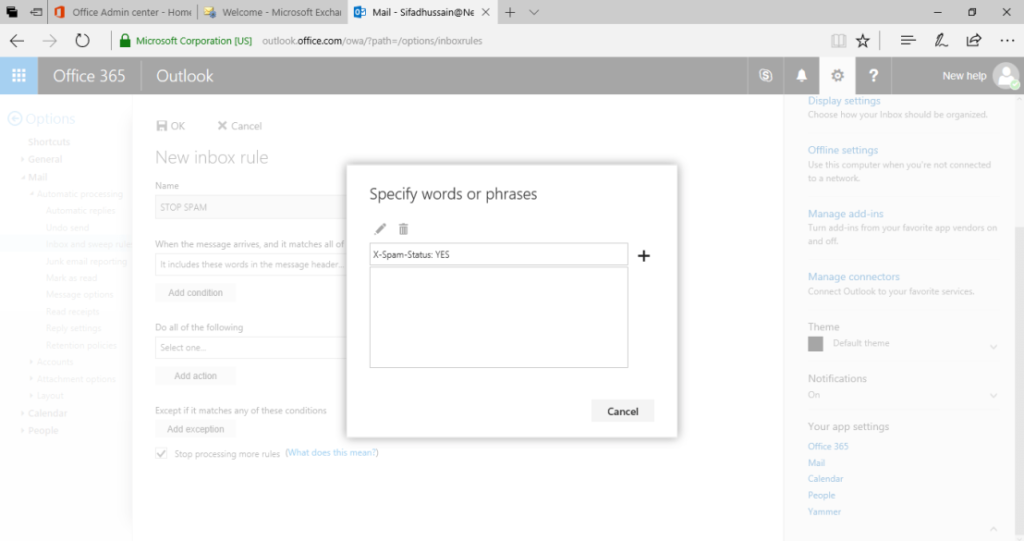
Task: Open the Select one action dropdown
Action: [251, 348]
